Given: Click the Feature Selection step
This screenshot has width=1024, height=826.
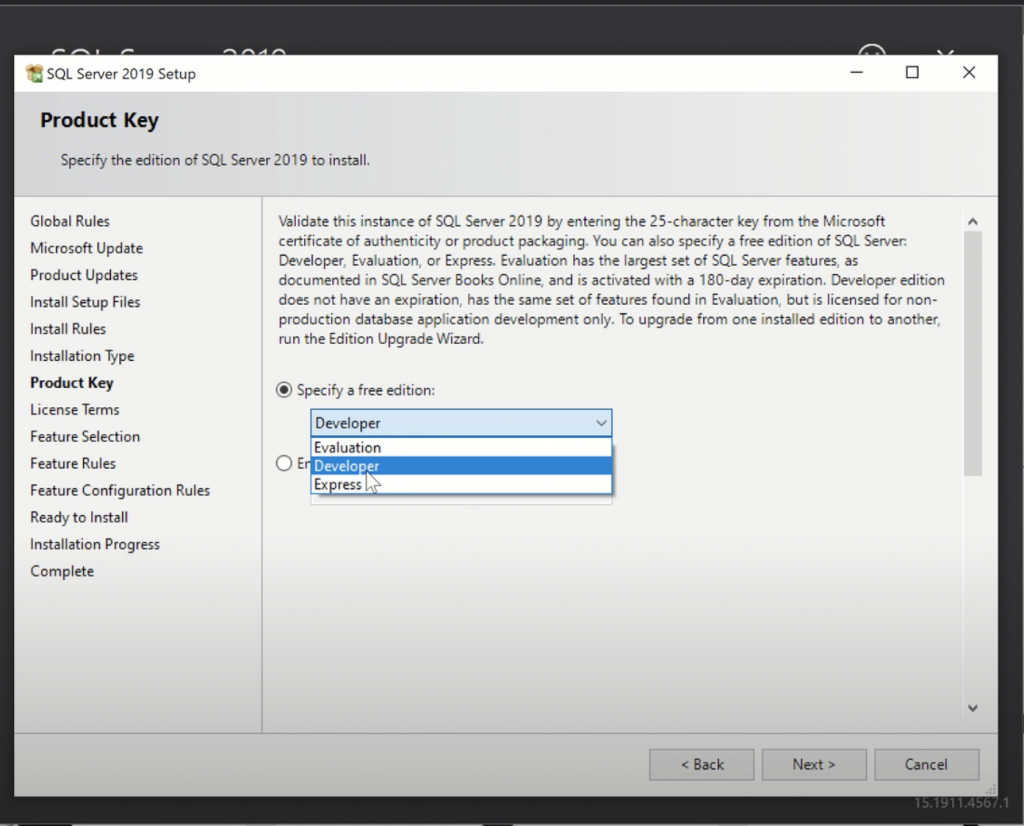Looking at the screenshot, I should point(85,436).
